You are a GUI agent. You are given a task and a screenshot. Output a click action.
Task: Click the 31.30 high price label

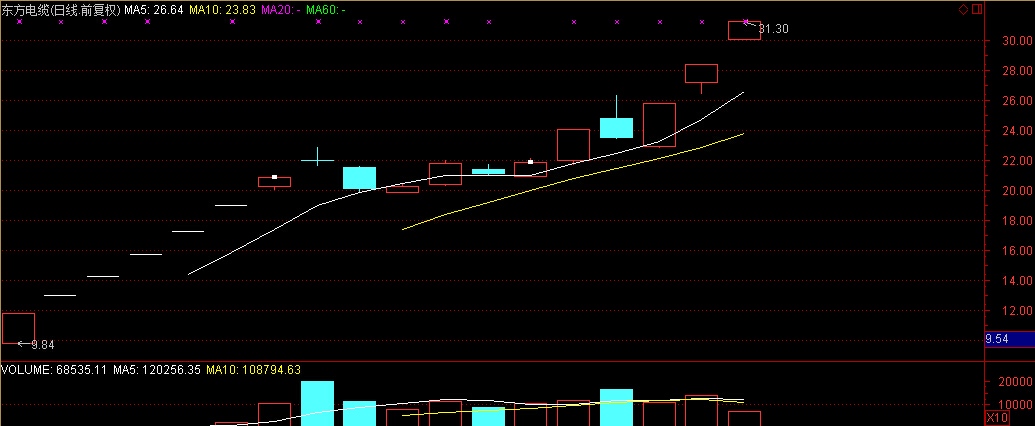tap(774, 30)
